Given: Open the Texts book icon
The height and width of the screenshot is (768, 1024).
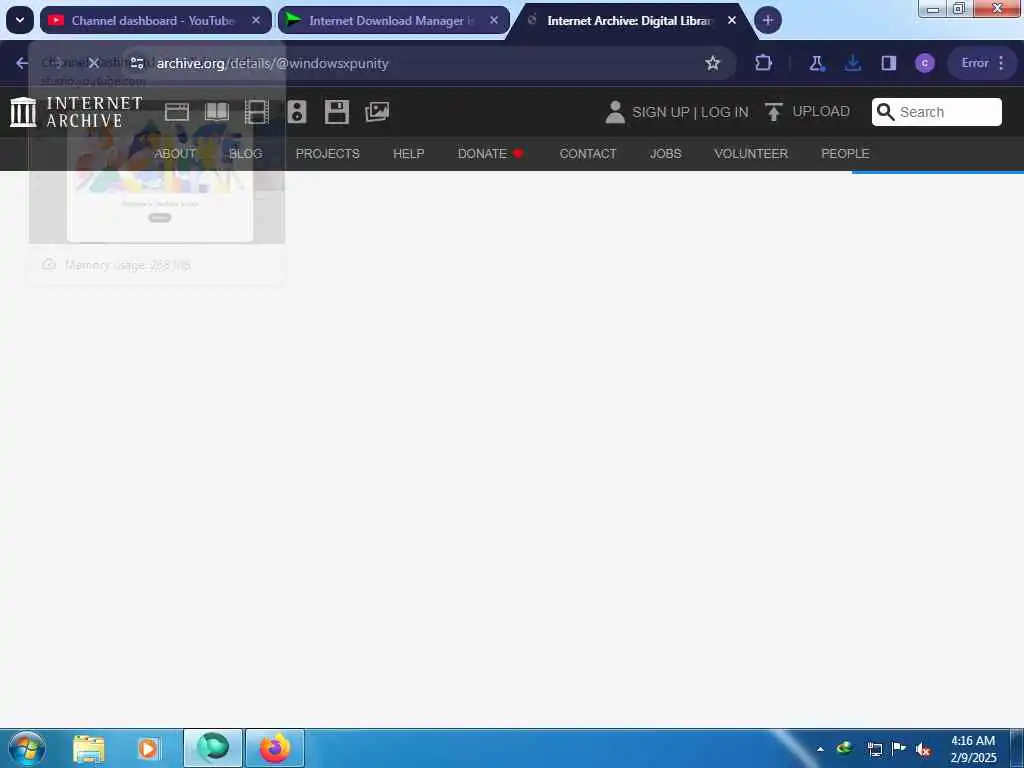Looking at the screenshot, I should click(x=217, y=112).
